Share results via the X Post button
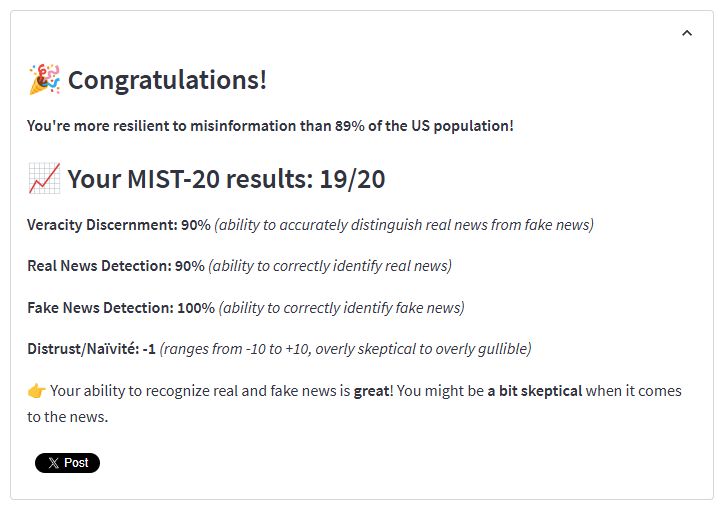This screenshot has height=510, width=724. click(x=67, y=463)
